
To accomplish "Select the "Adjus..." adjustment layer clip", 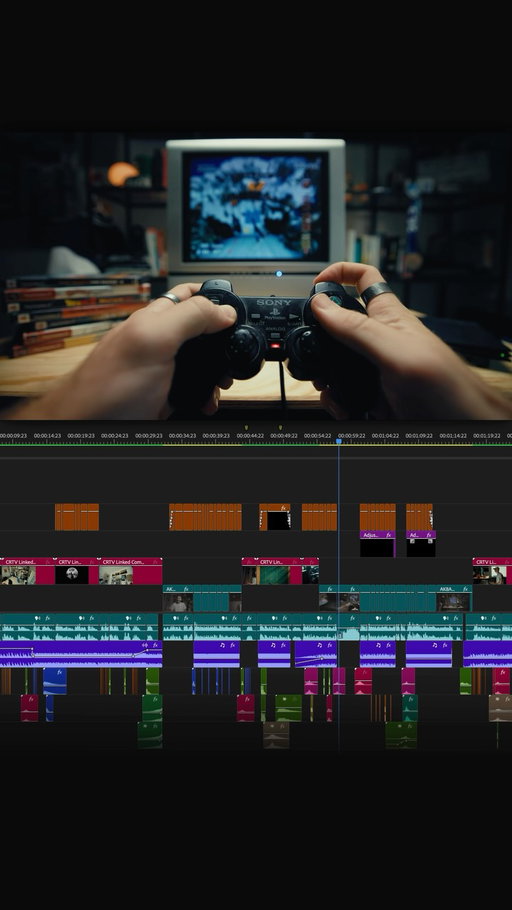I will (x=377, y=544).
